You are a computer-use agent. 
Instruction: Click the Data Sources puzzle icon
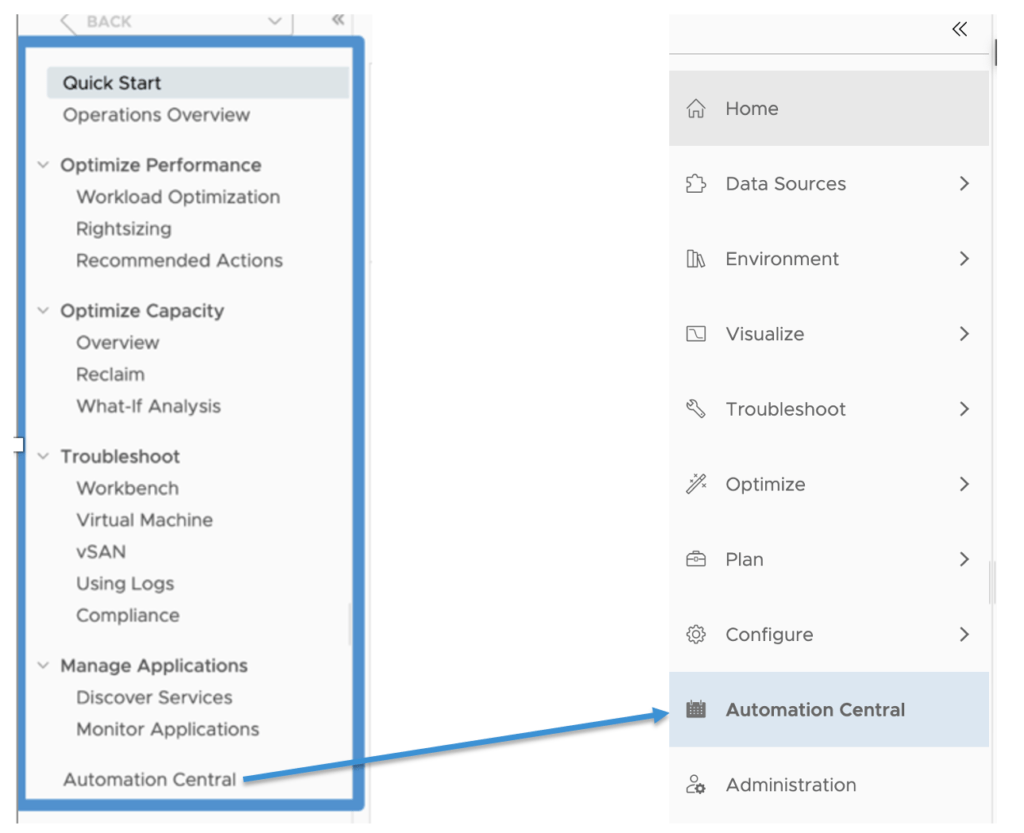(696, 184)
